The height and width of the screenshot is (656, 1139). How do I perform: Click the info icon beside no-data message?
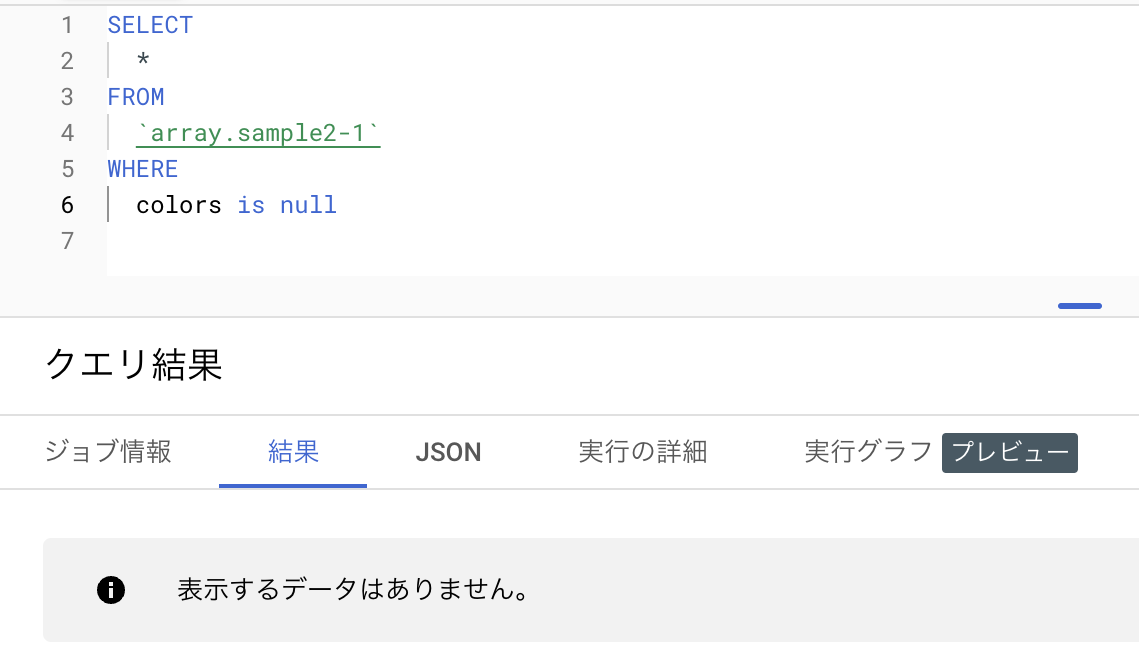tap(111, 590)
